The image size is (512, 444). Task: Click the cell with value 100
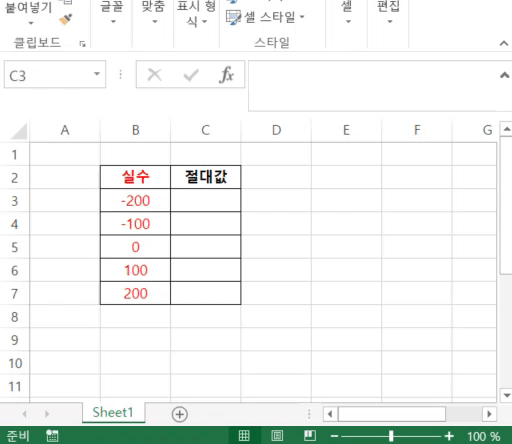click(135, 270)
